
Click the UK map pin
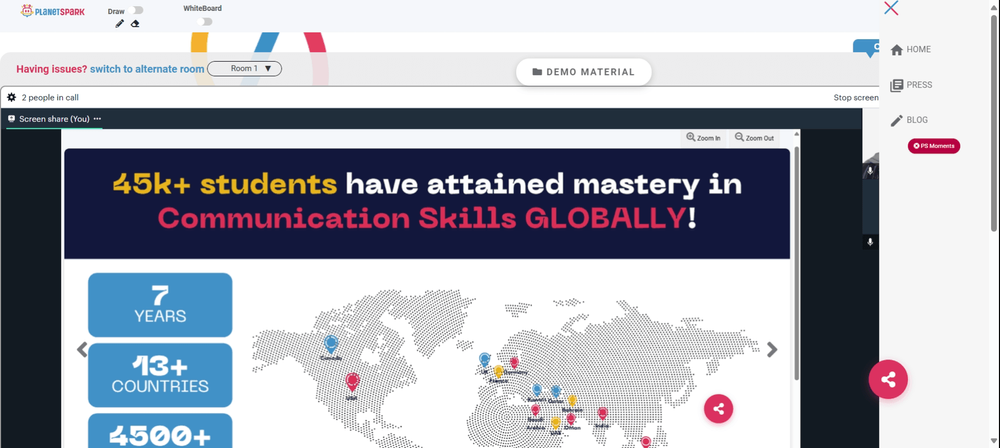485,360
